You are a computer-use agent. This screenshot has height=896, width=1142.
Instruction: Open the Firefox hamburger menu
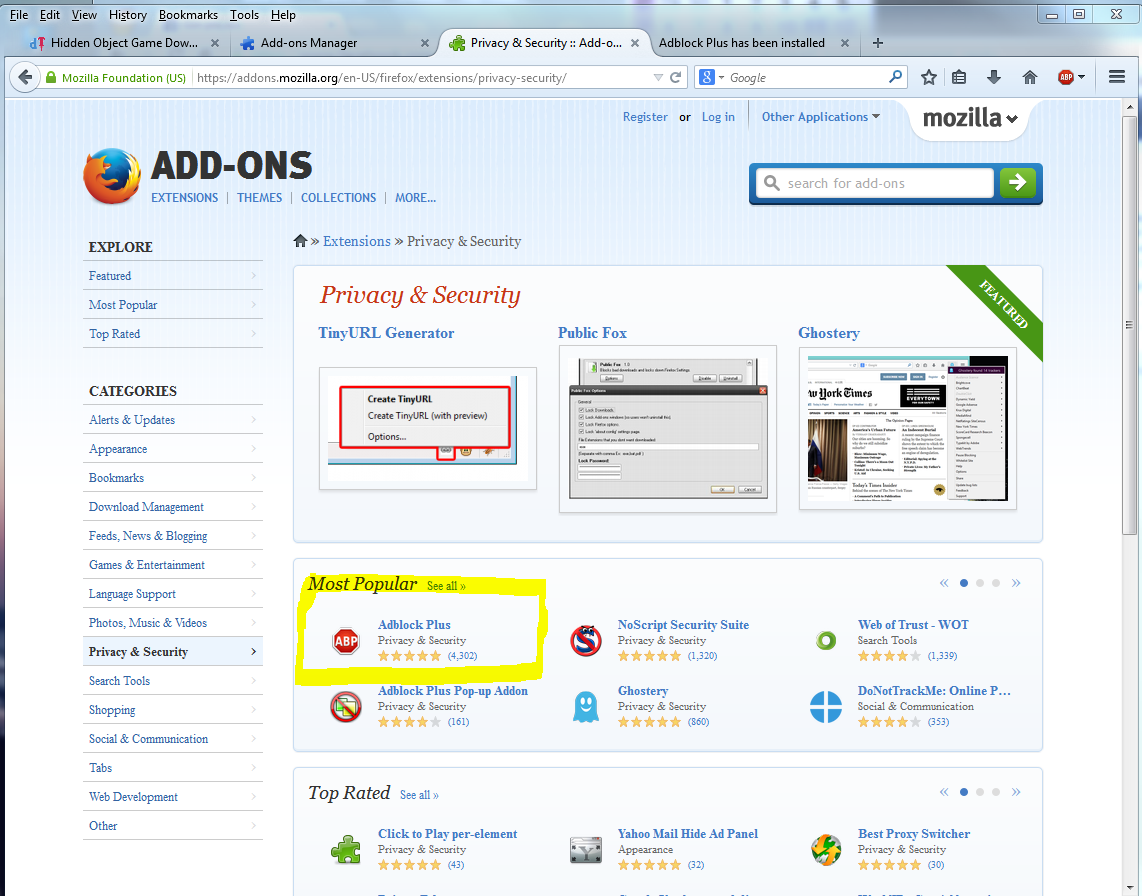[x=1117, y=77]
